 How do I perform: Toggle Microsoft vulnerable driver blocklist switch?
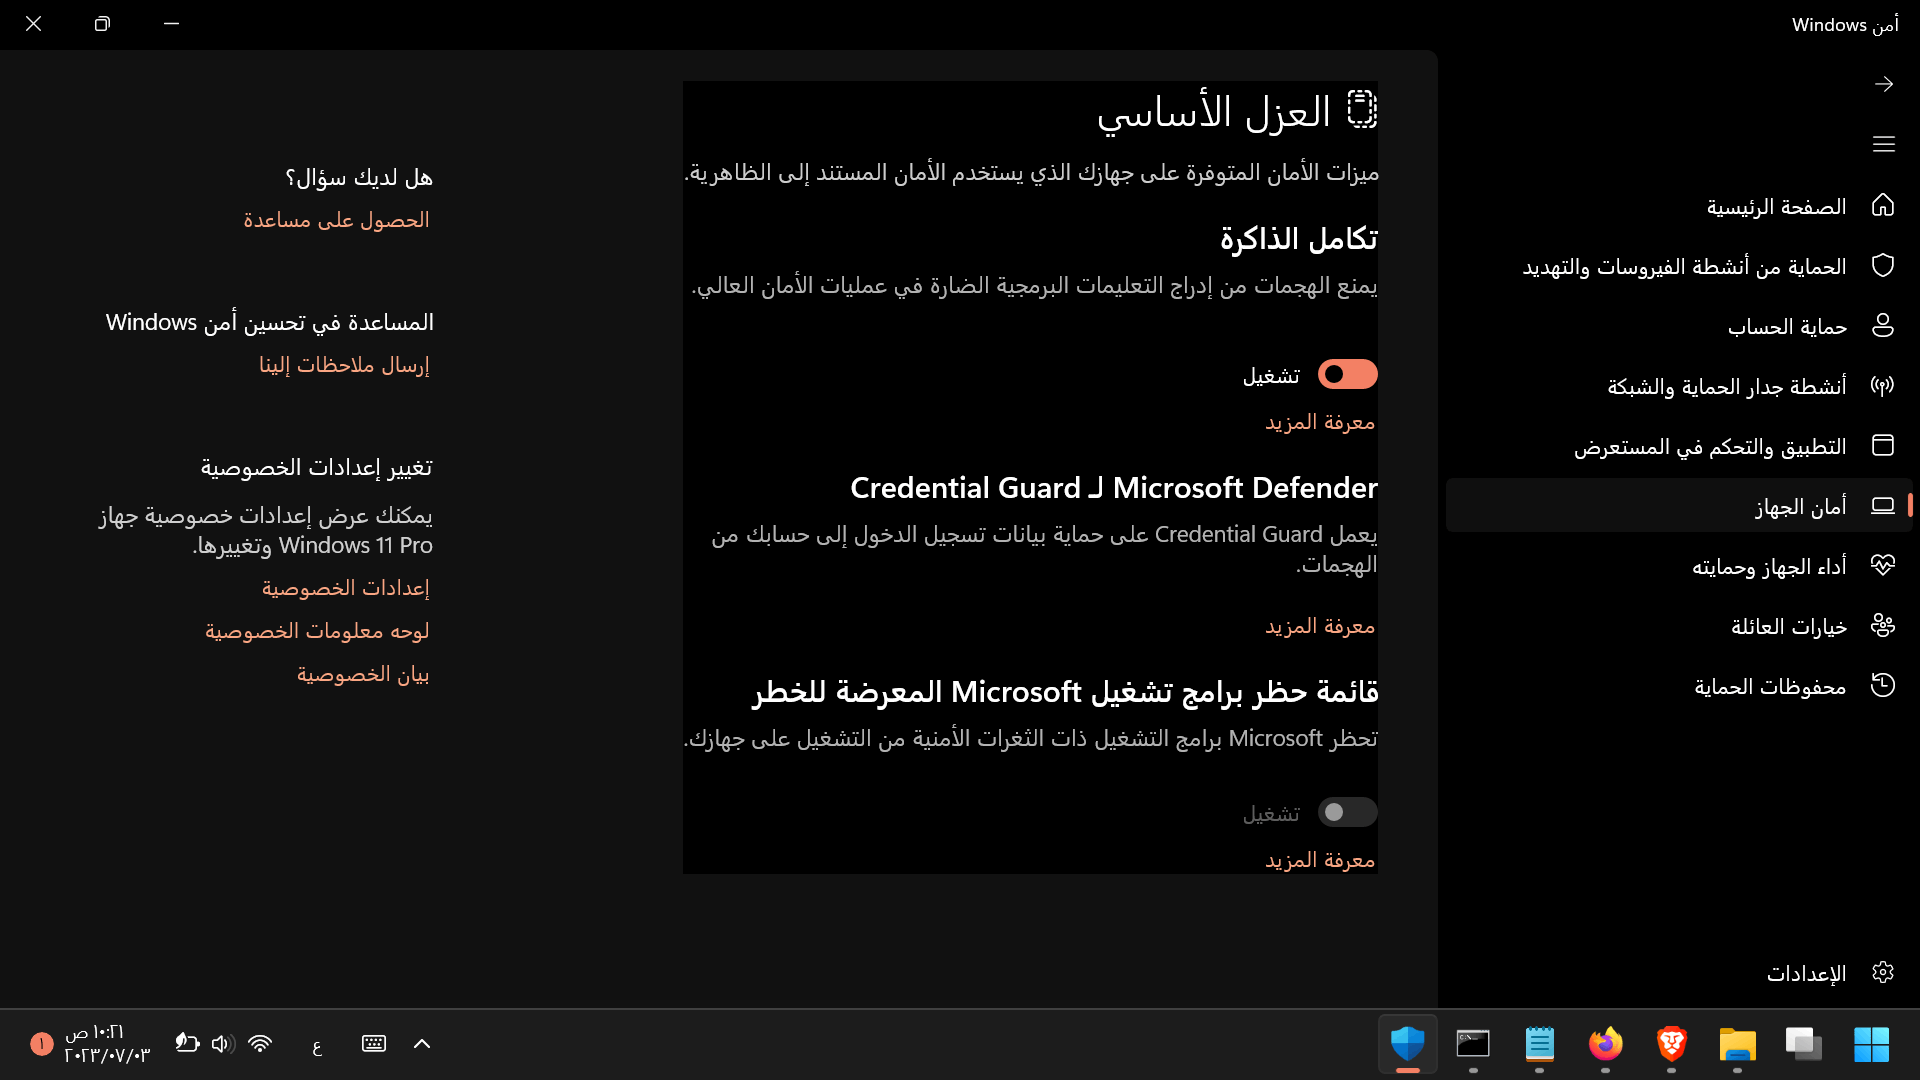(1347, 812)
